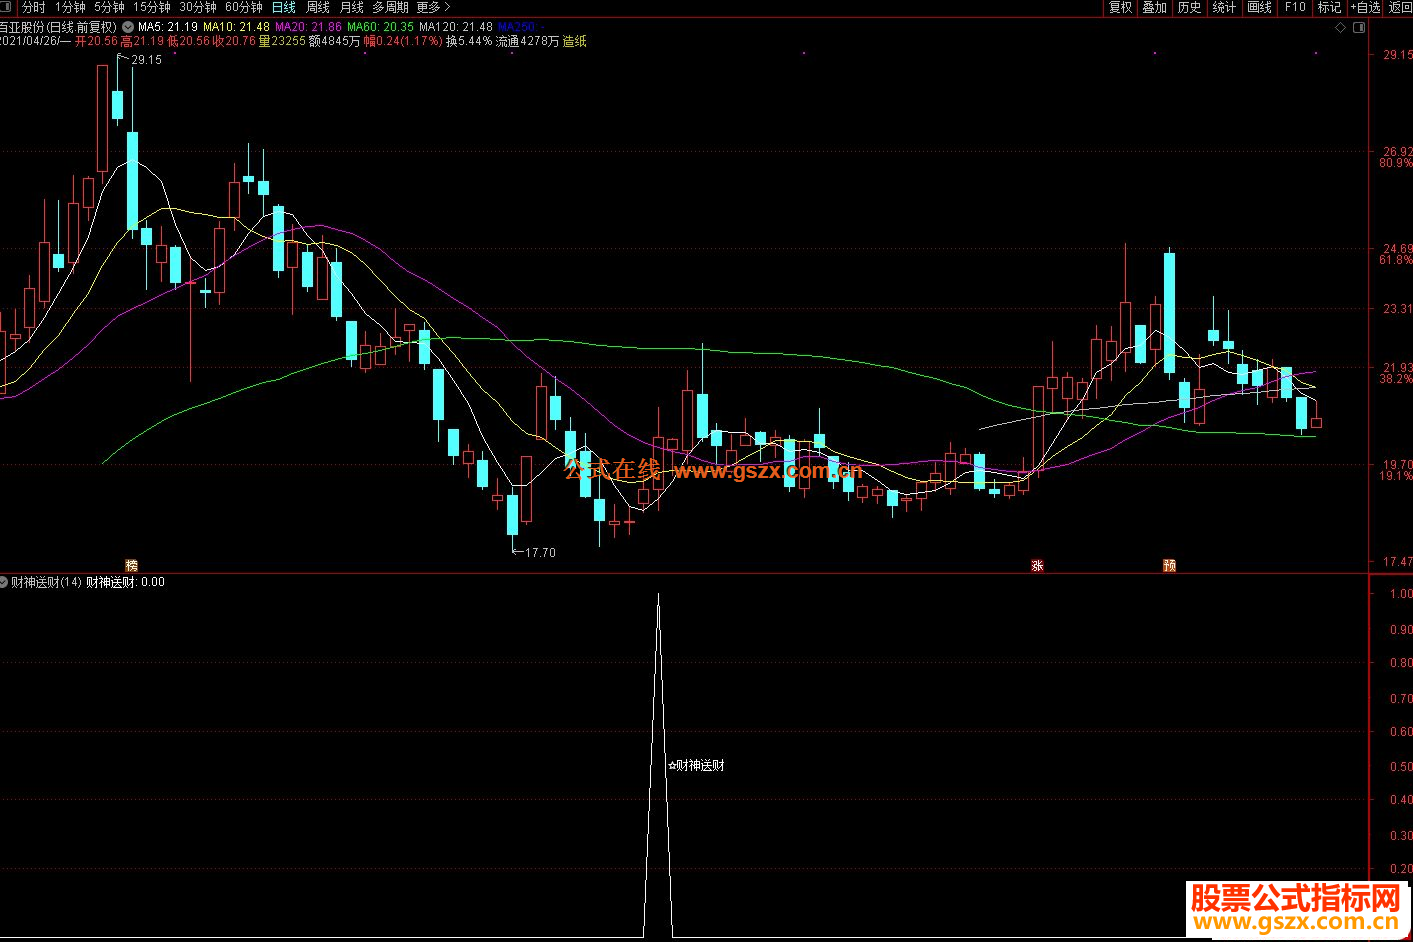Click the 29.15 high price label

(x=146, y=60)
